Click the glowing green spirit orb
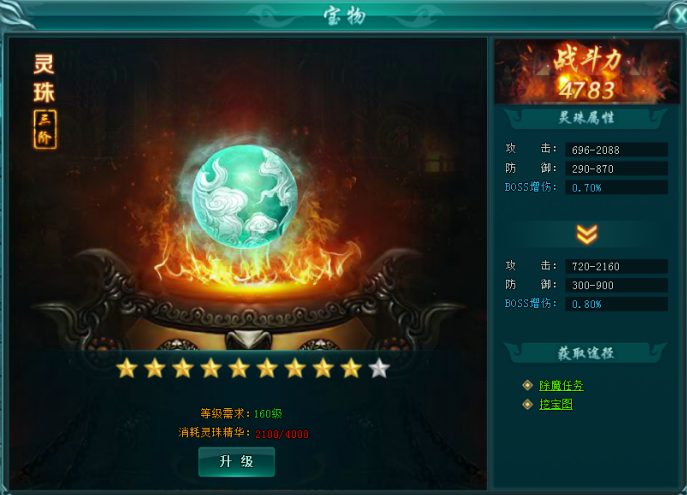The image size is (687, 495). (244, 197)
